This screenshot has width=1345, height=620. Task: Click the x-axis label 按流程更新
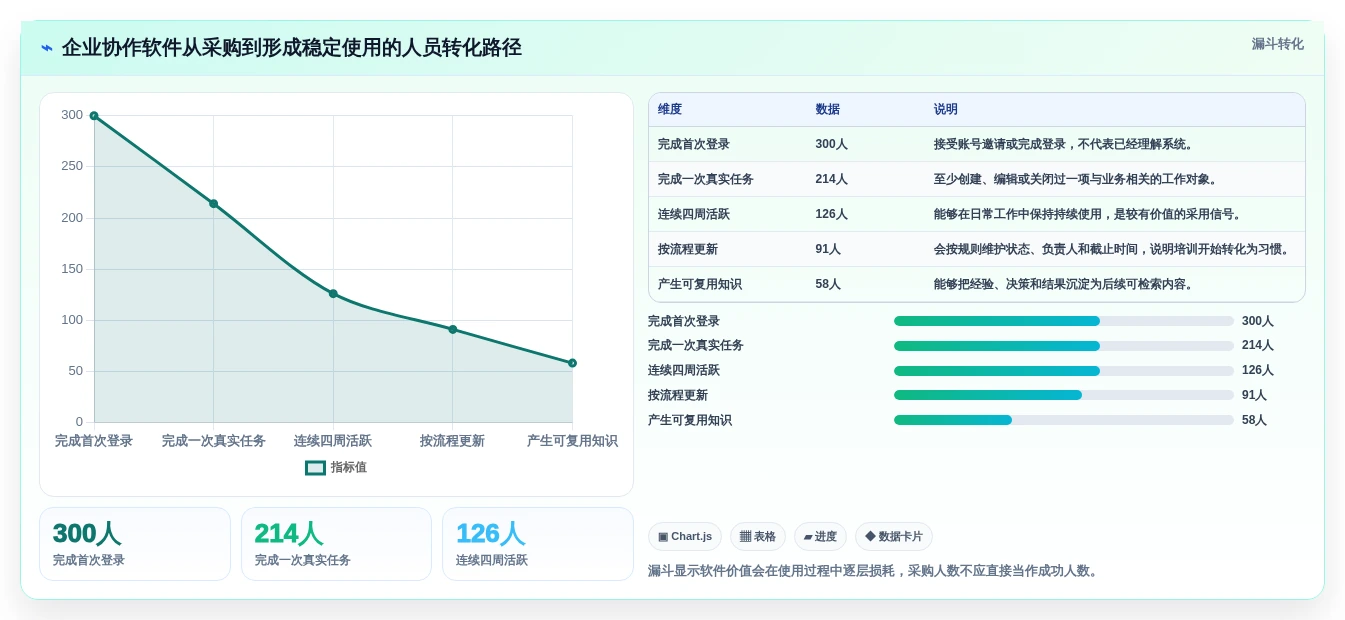[x=452, y=441]
